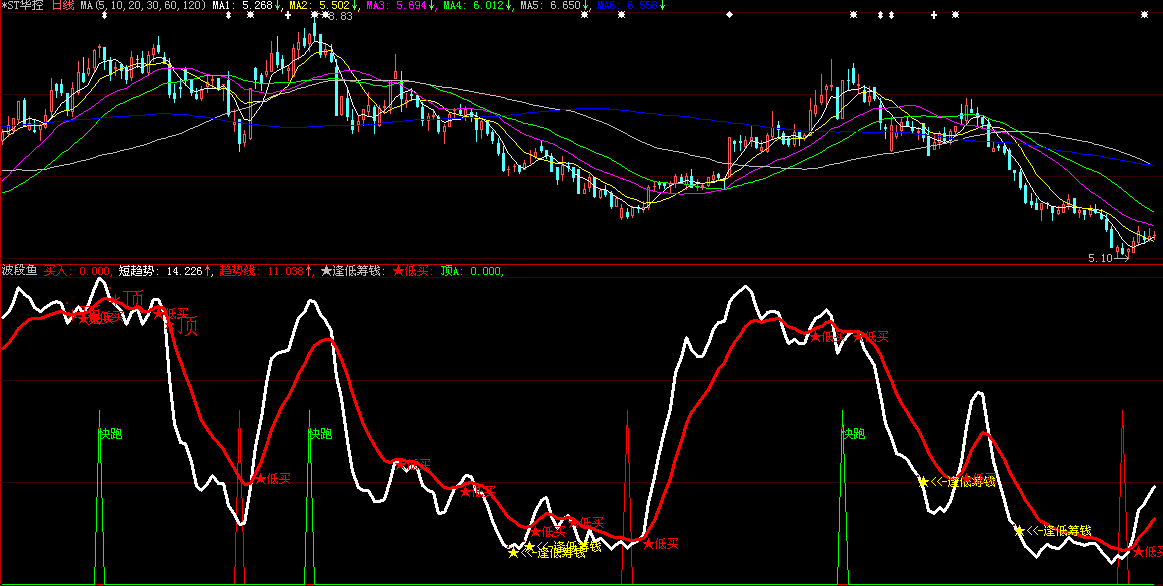Select the 日线 period label
This screenshot has width=1163, height=586.
point(63,6)
